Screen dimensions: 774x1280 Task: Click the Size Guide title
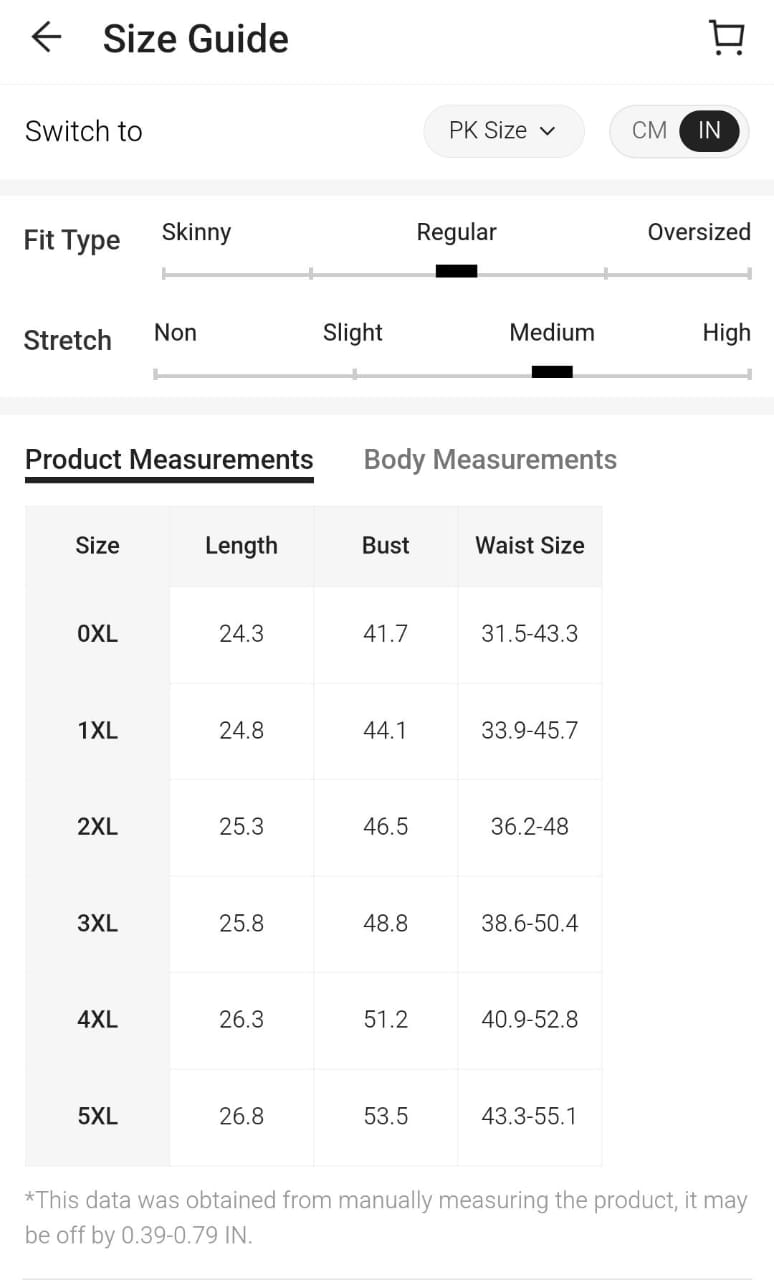[196, 39]
